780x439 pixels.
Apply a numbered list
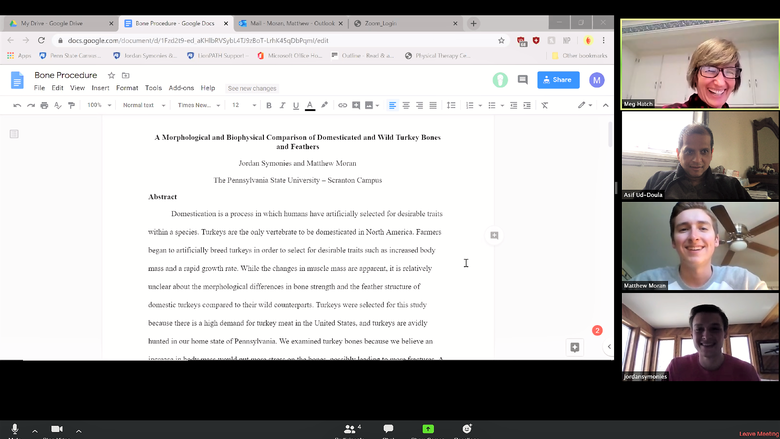tap(469, 105)
